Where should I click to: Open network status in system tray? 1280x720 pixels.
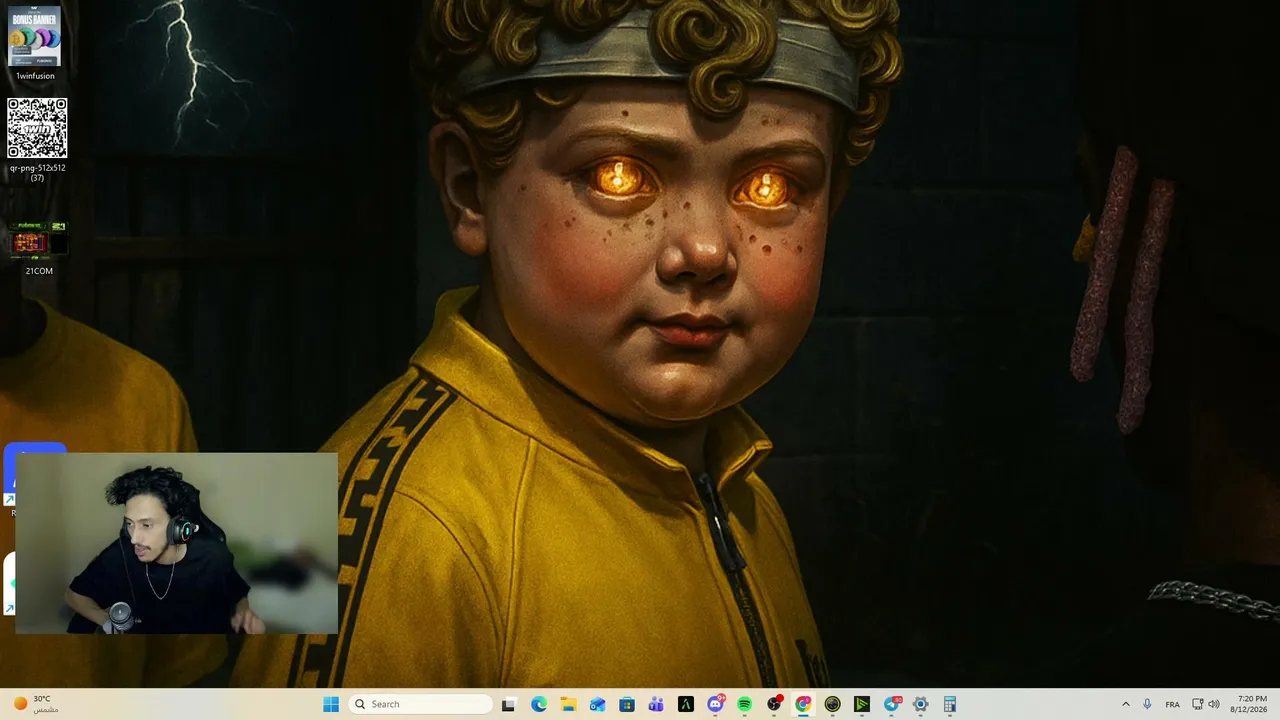click(1198, 704)
